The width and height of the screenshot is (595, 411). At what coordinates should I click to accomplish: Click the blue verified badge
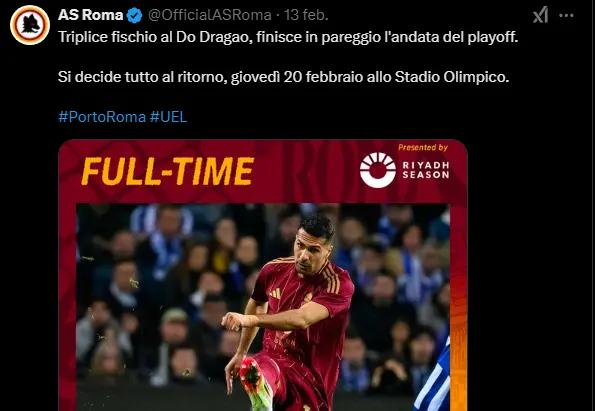click(x=134, y=15)
